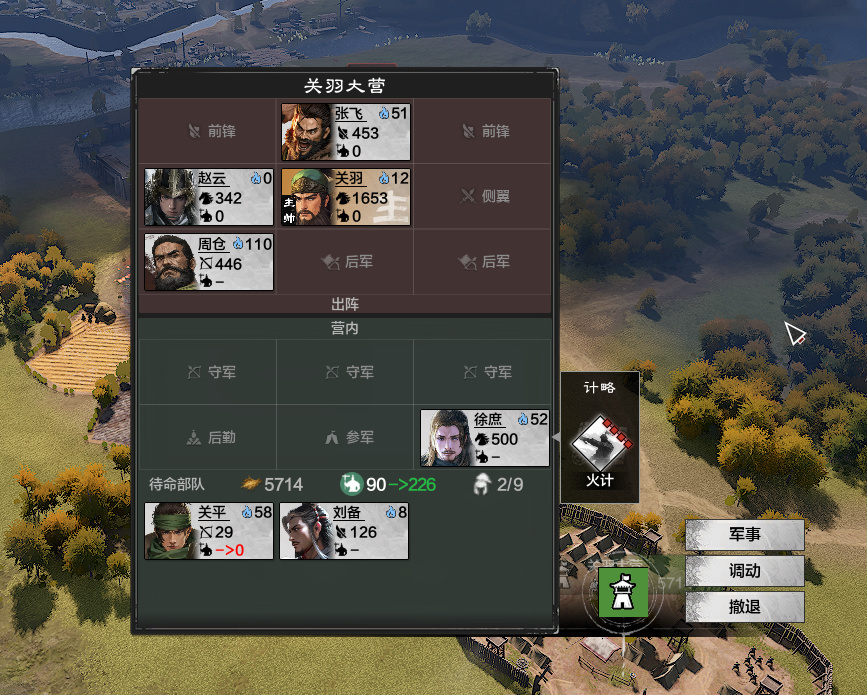Screen dimensions: 867x695
Task: Click the 后勤 logistics slot icon
Action: pos(194,437)
